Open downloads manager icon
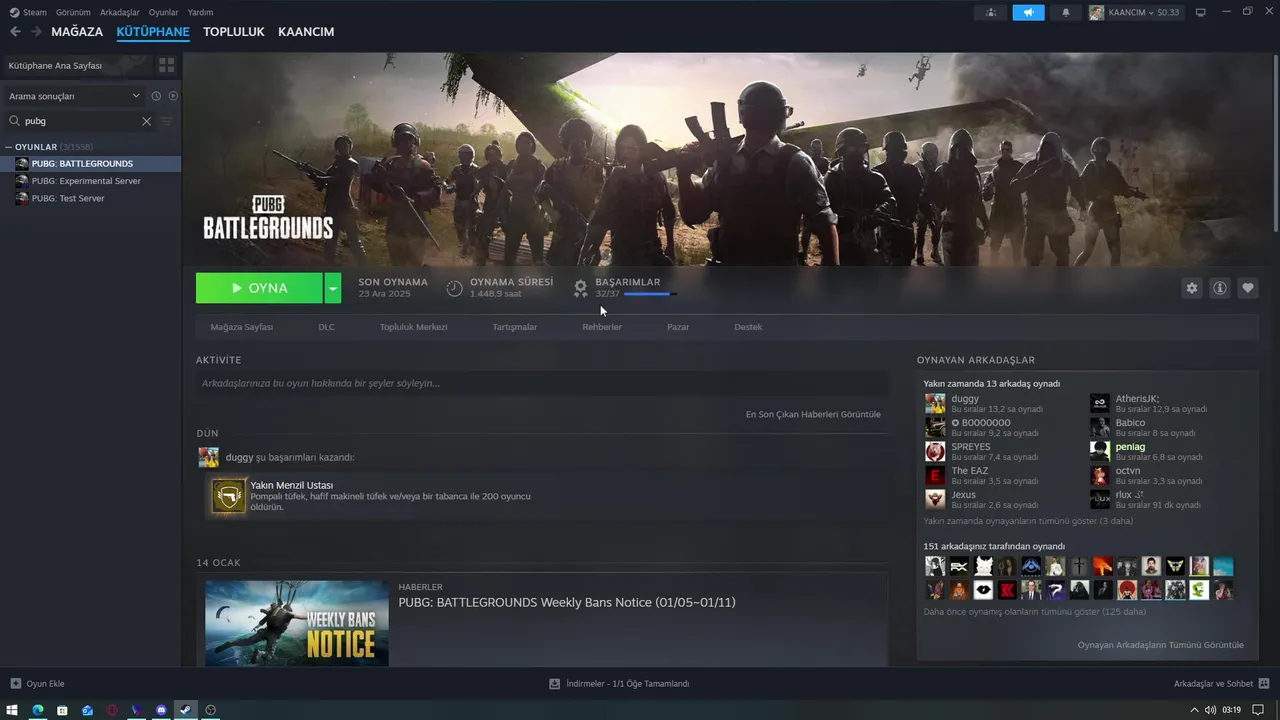Screen dimensions: 1280x720 point(554,684)
